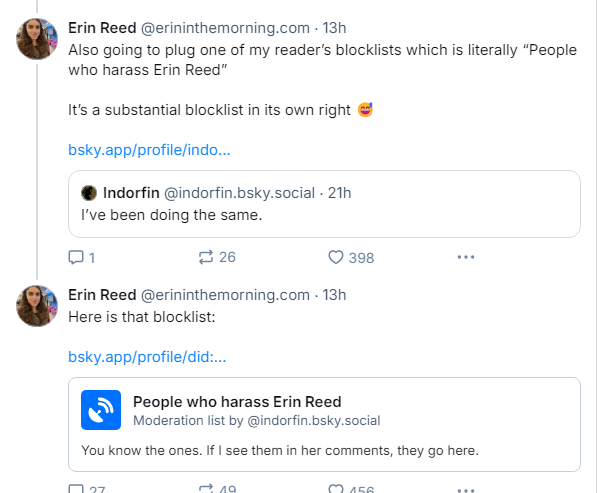Image resolution: width=614 pixels, height=493 pixels.
Task: Click the @indorfin.bsky.social handle in the quoted post
Action: pos(239,192)
